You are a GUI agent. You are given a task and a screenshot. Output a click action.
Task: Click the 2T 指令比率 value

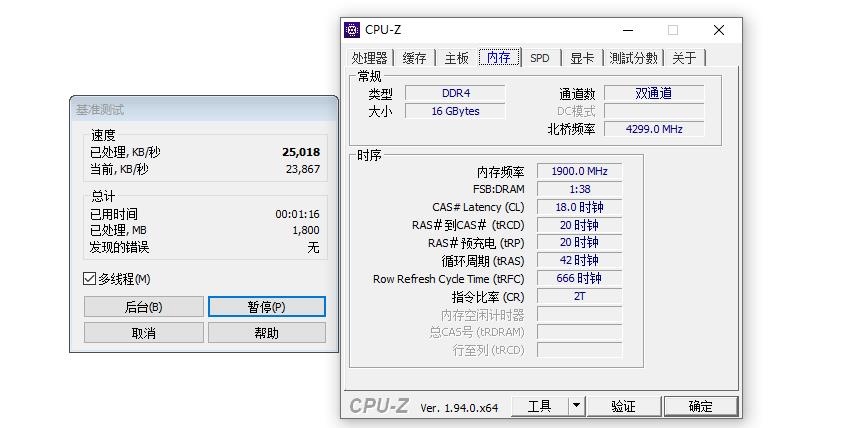(579, 296)
